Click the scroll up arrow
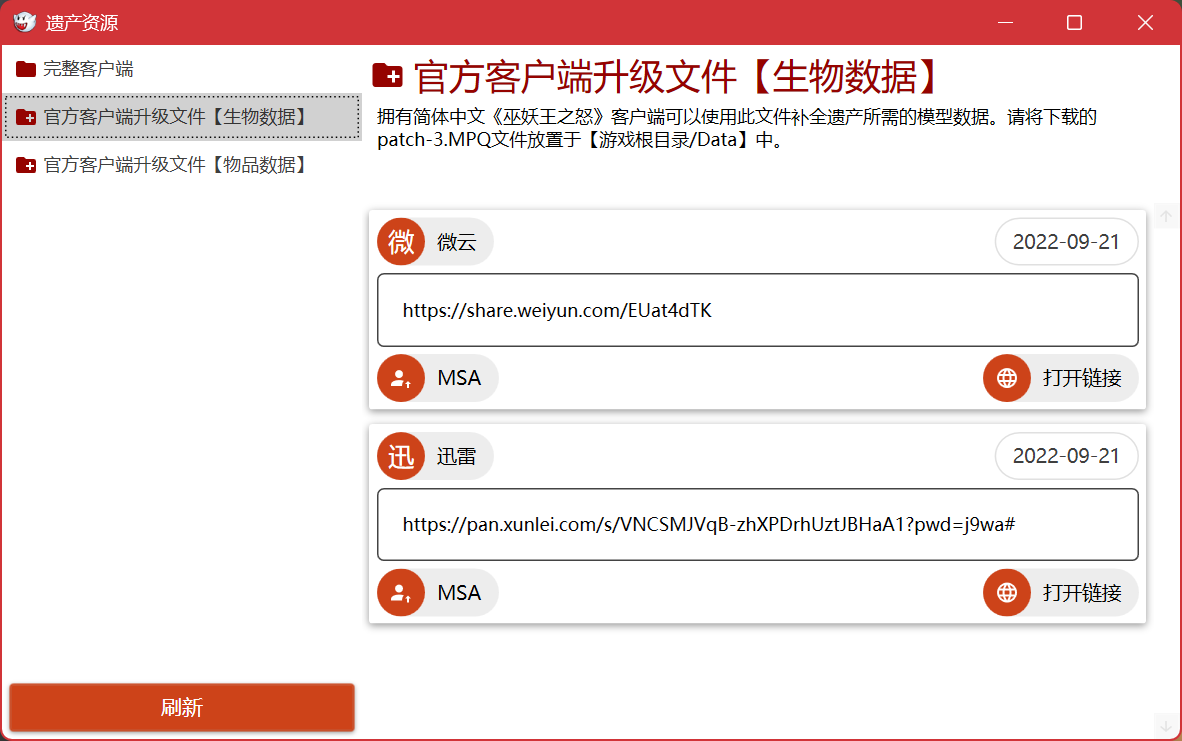1182x741 pixels. pyautogui.click(x=1165, y=217)
